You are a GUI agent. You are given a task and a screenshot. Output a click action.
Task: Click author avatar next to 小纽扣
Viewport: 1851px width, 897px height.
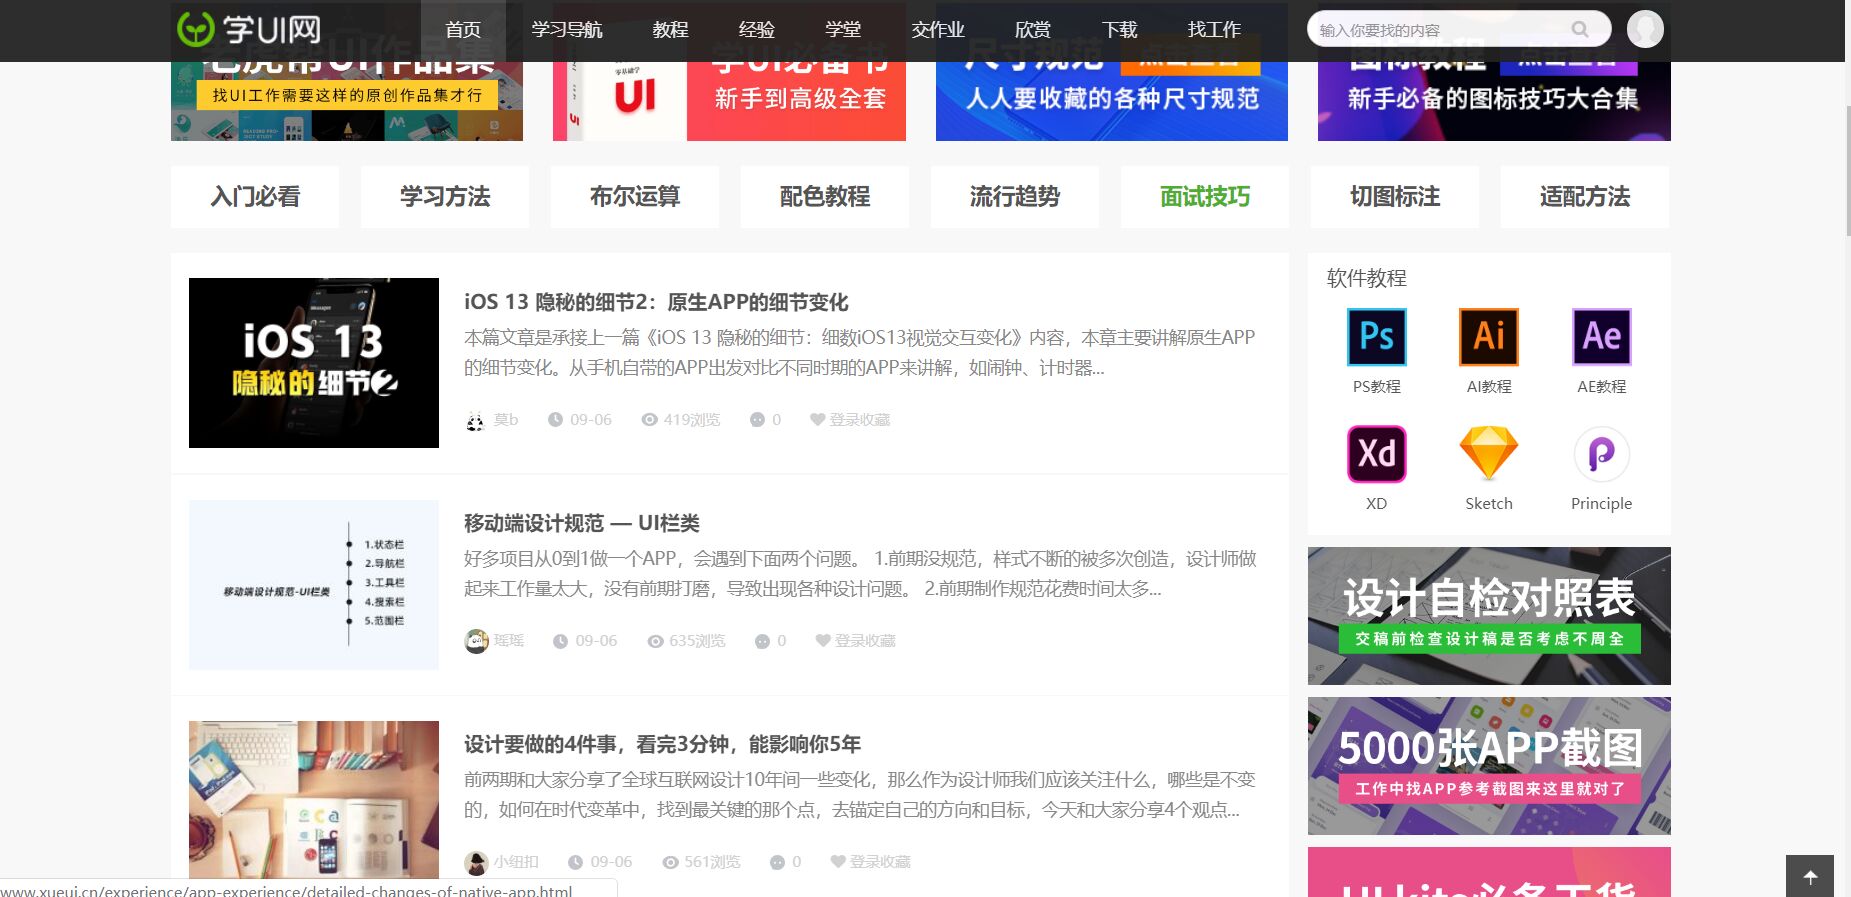point(476,862)
